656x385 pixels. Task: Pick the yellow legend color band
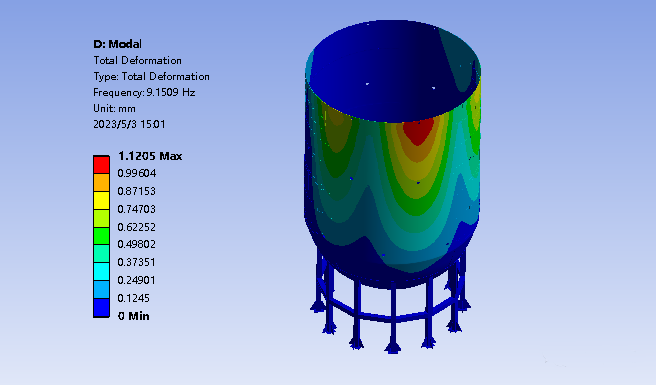tap(101, 200)
